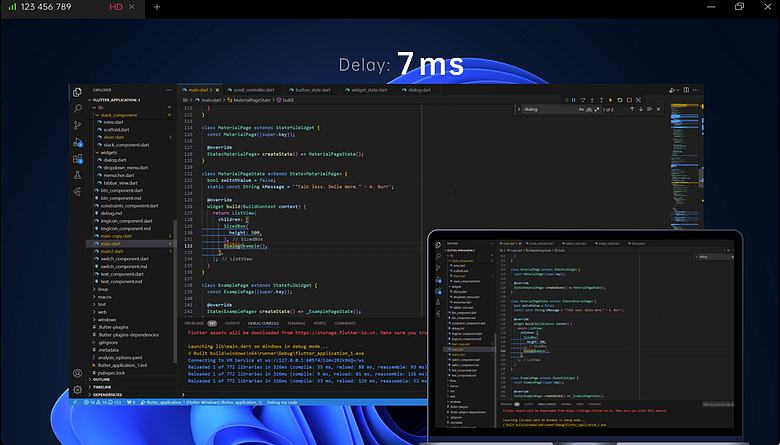Open the widget inspector debug toolbar icon
The width and height of the screenshot is (780, 445).
point(639,100)
